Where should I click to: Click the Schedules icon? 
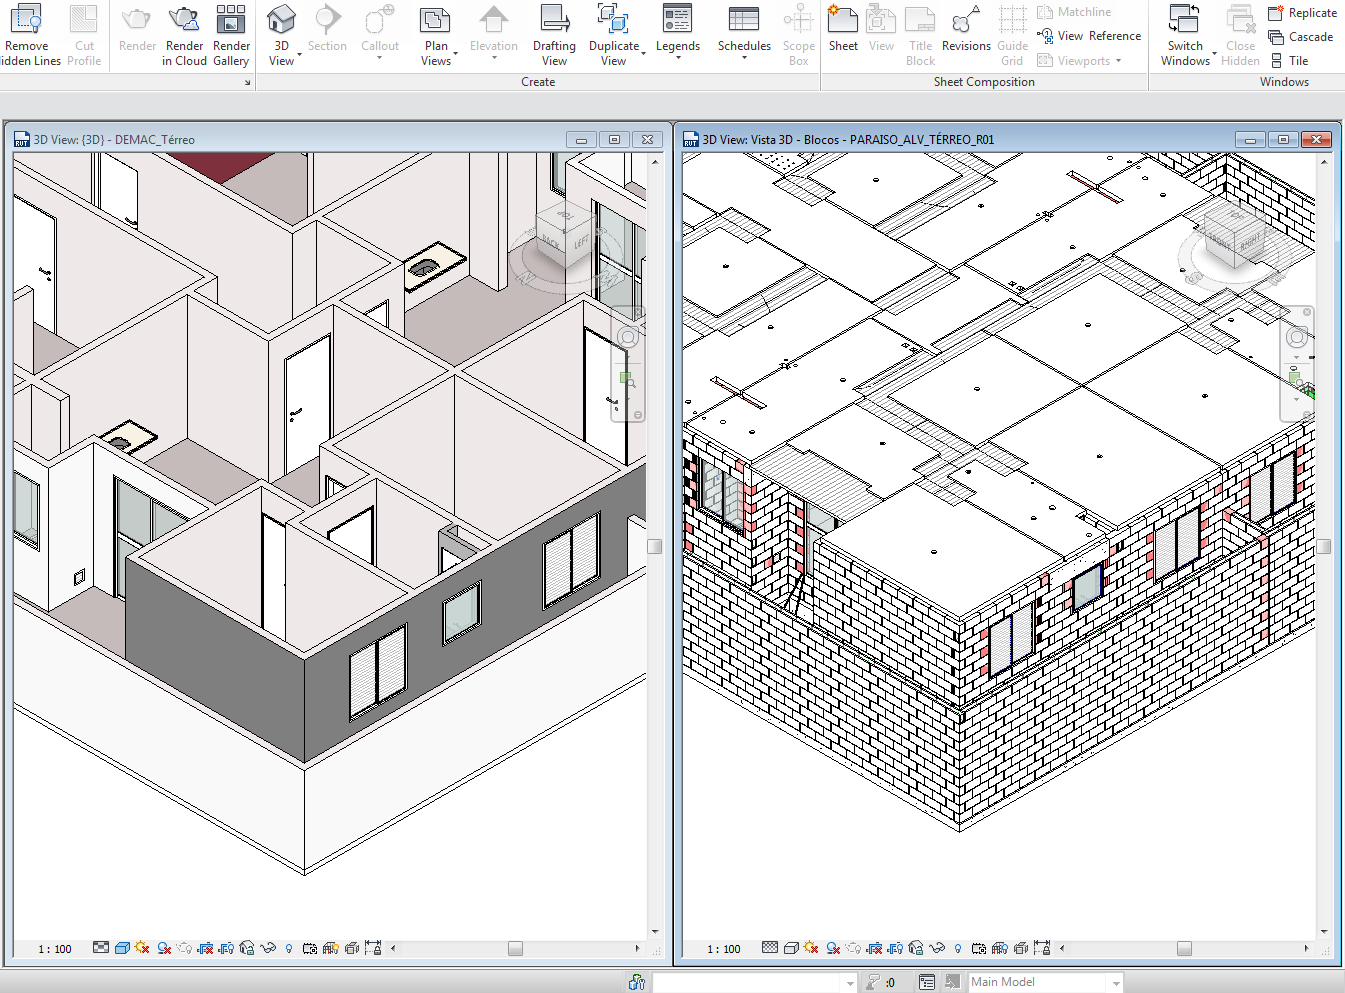click(x=744, y=20)
